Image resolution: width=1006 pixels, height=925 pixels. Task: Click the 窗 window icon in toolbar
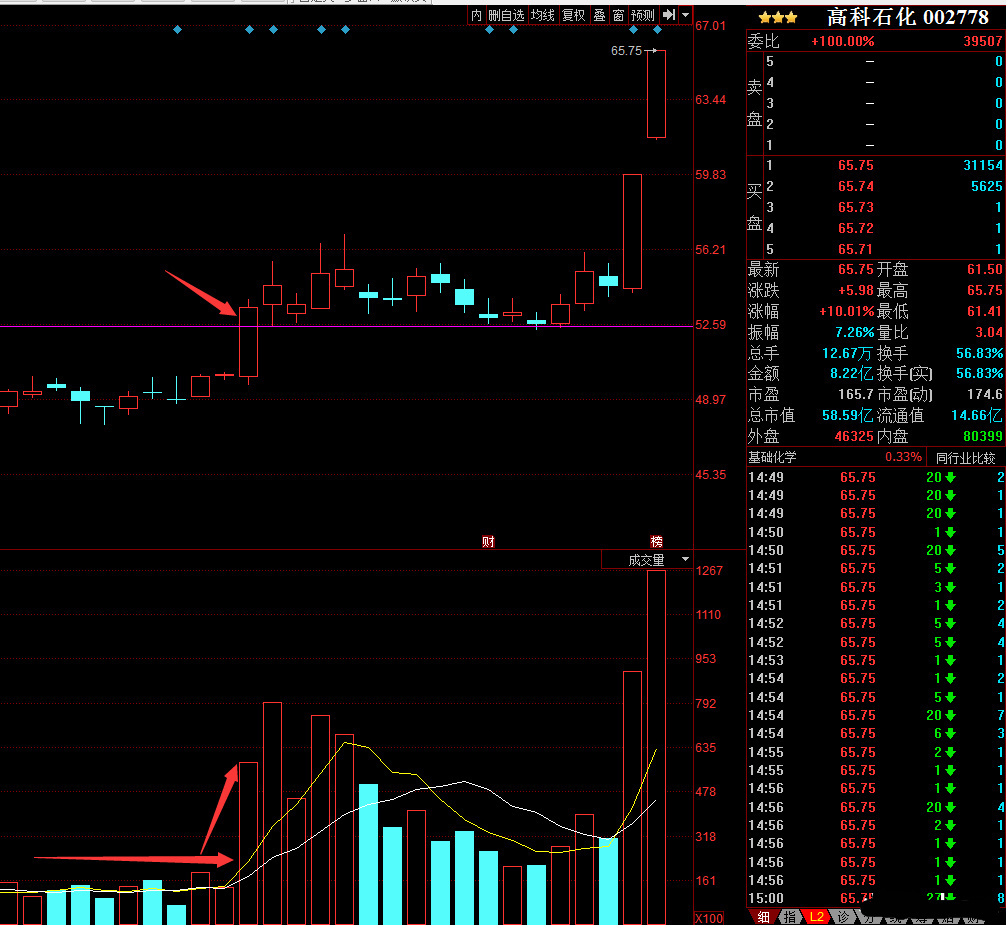coord(618,15)
